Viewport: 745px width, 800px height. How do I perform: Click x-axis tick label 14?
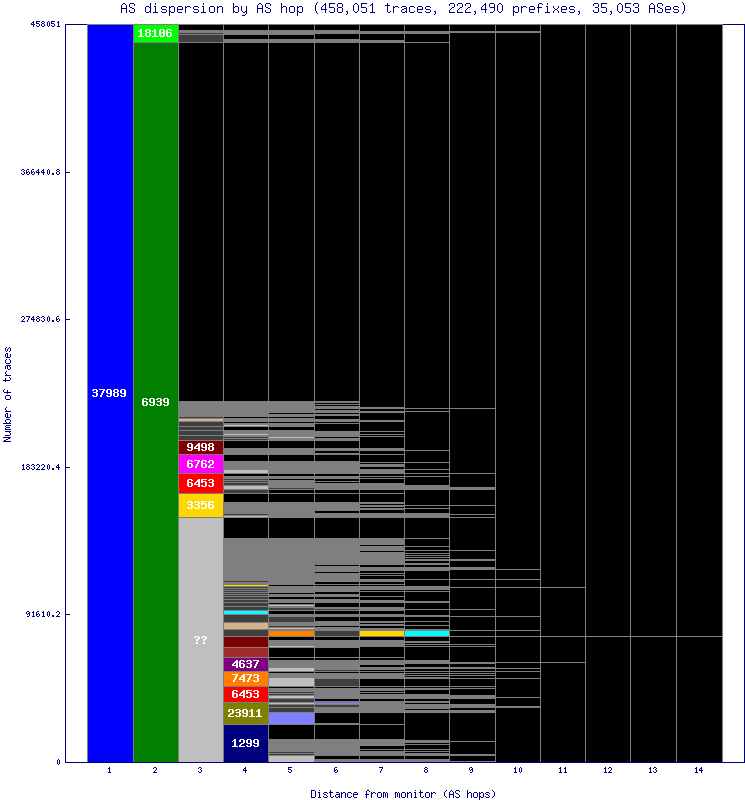[698, 771]
